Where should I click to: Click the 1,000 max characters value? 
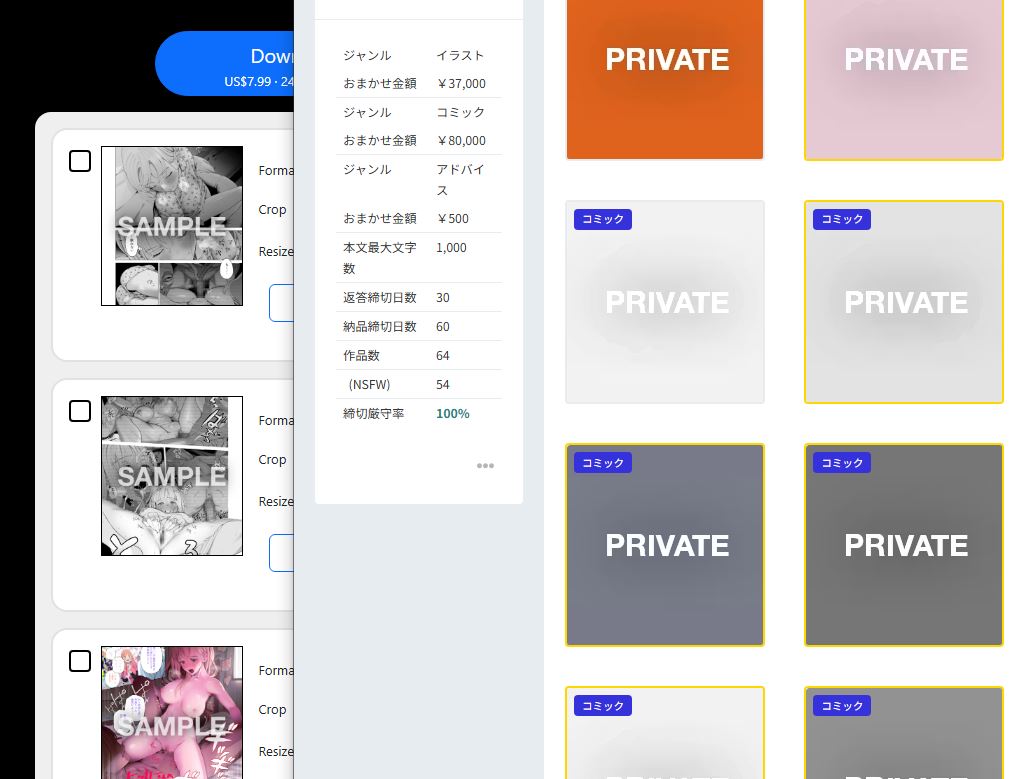tap(451, 248)
